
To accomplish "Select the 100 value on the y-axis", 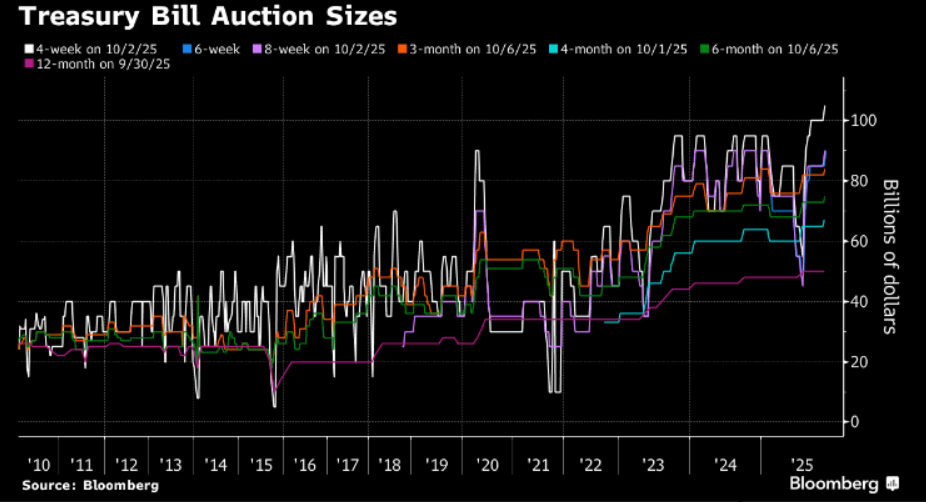I will (863, 120).
